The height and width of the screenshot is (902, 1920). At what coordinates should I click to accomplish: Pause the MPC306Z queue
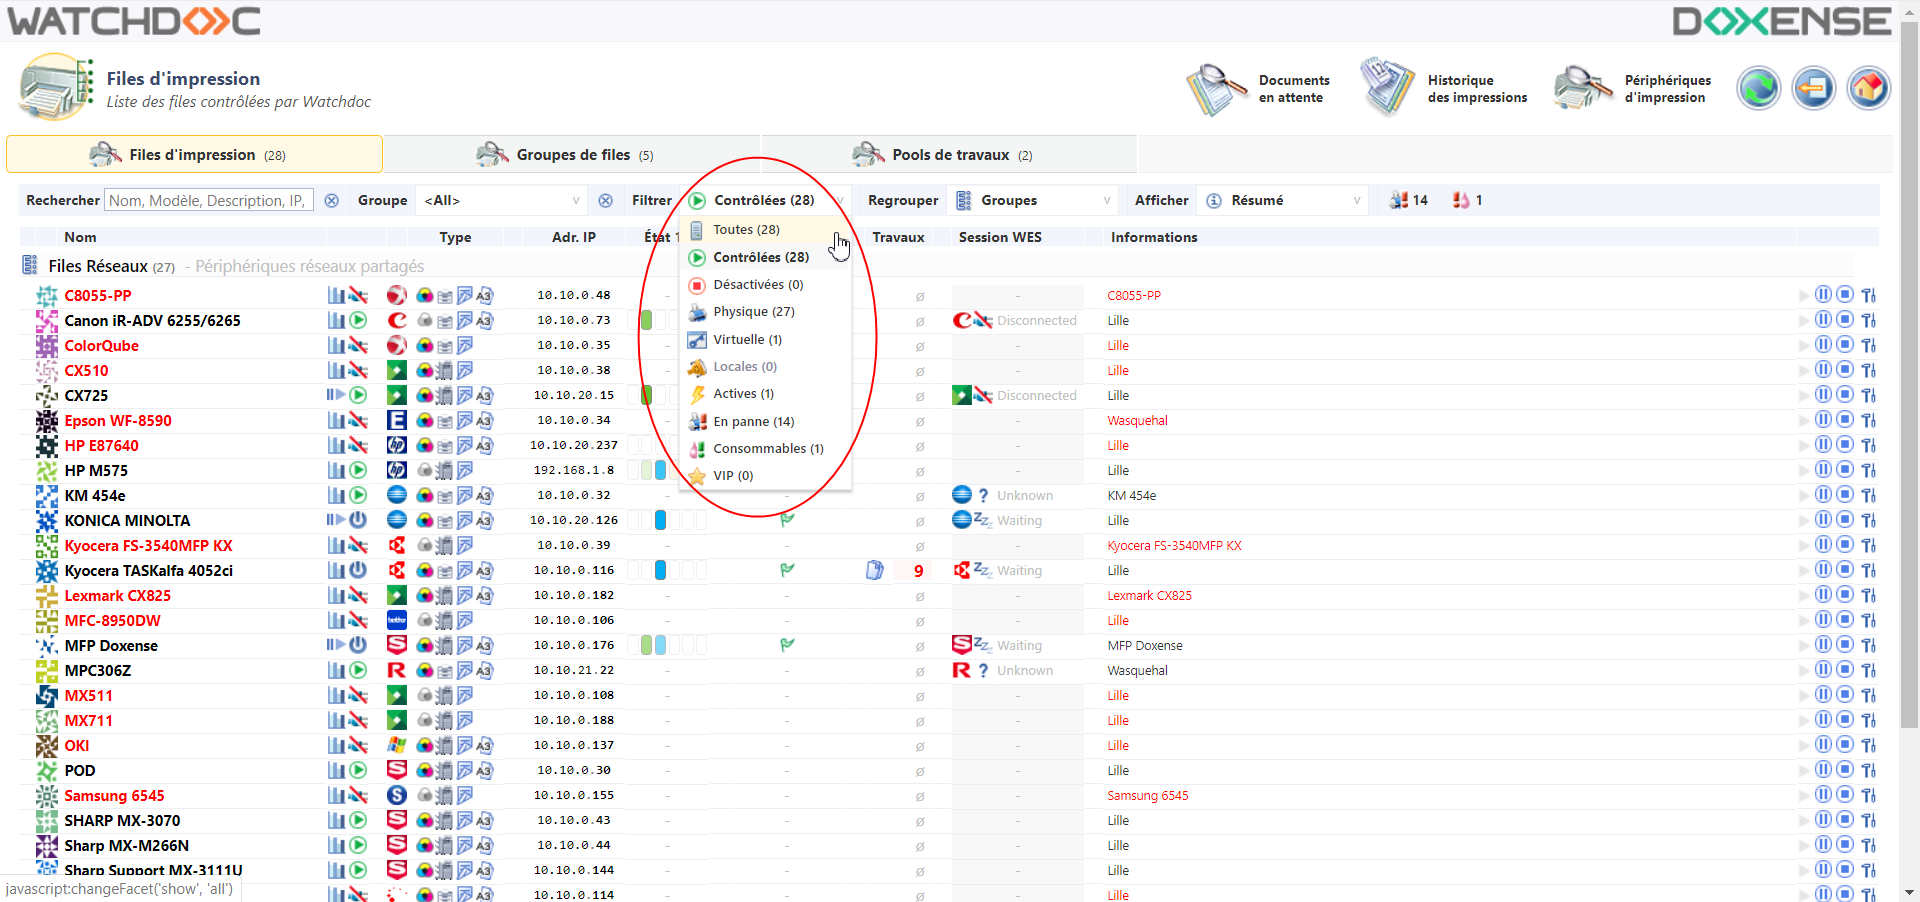1823,669
